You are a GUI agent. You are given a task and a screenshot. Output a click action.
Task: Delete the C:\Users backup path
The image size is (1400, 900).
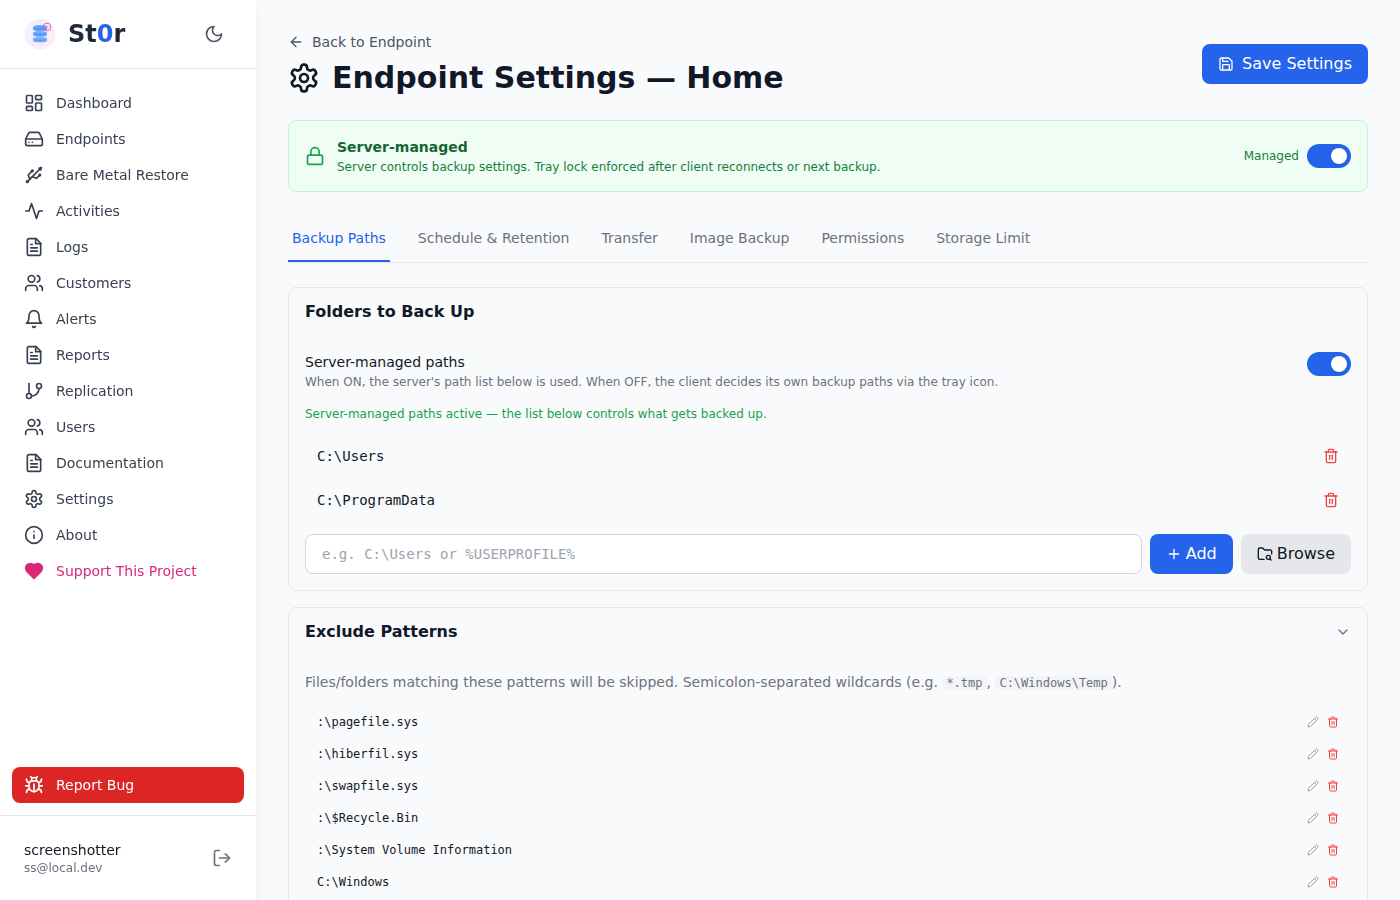point(1331,456)
